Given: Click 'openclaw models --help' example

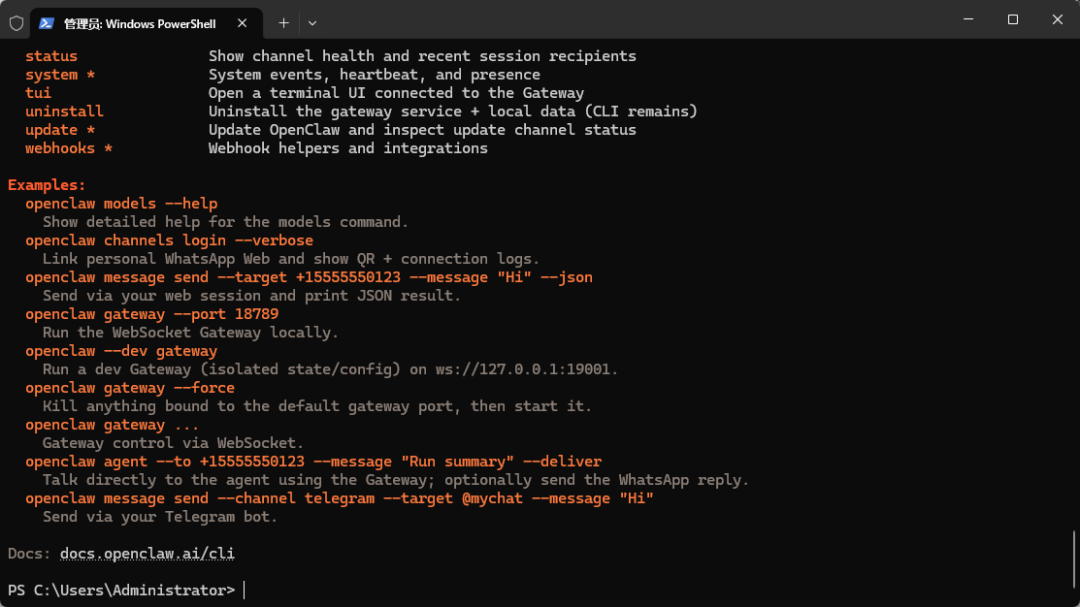Looking at the screenshot, I should pyautogui.click(x=121, y=204).
